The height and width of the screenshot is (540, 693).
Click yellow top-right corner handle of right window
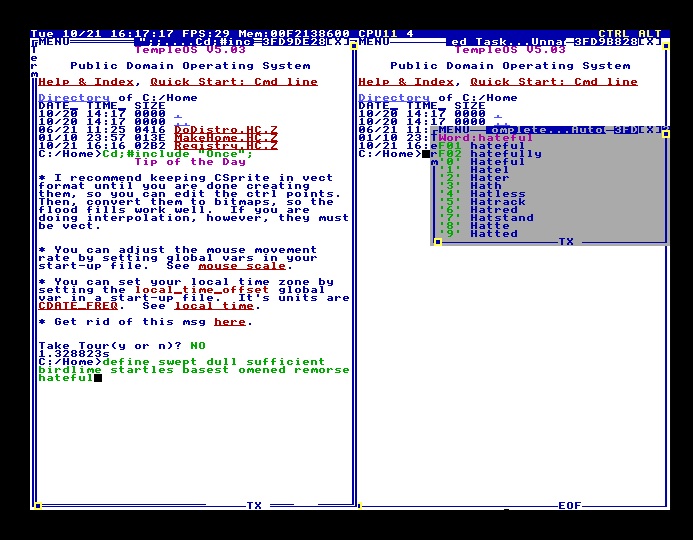[666, 46]
